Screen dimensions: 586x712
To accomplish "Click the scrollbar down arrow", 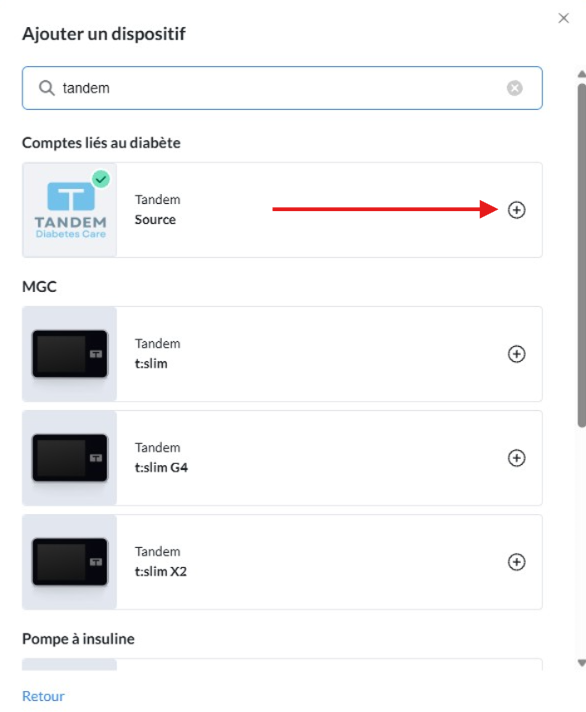I will (x=581, y=663).
